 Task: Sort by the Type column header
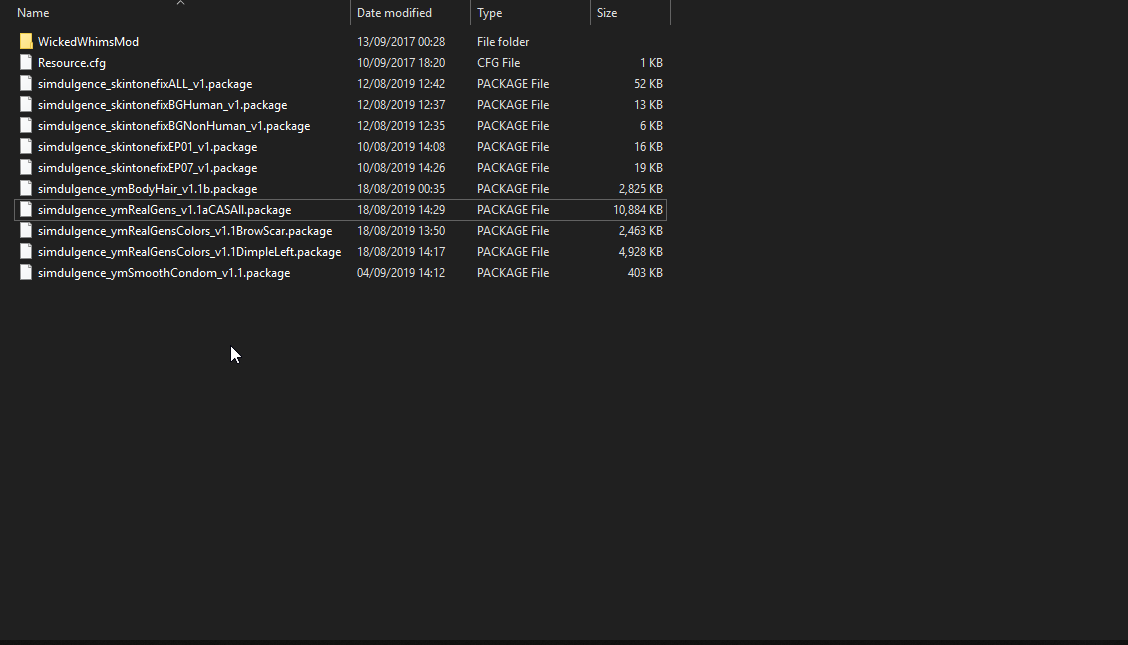[x=489, y=13]
